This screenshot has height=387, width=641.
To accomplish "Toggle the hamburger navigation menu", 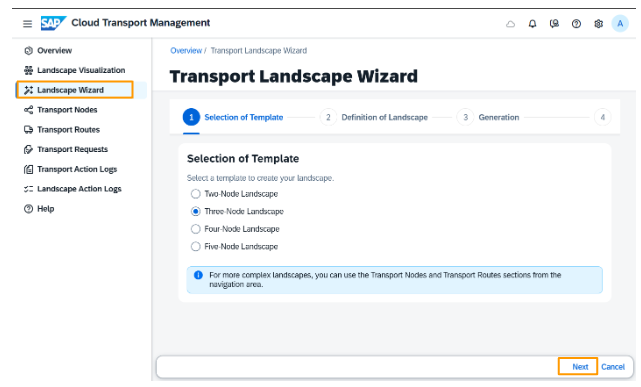I will click(x=27, y=24).
